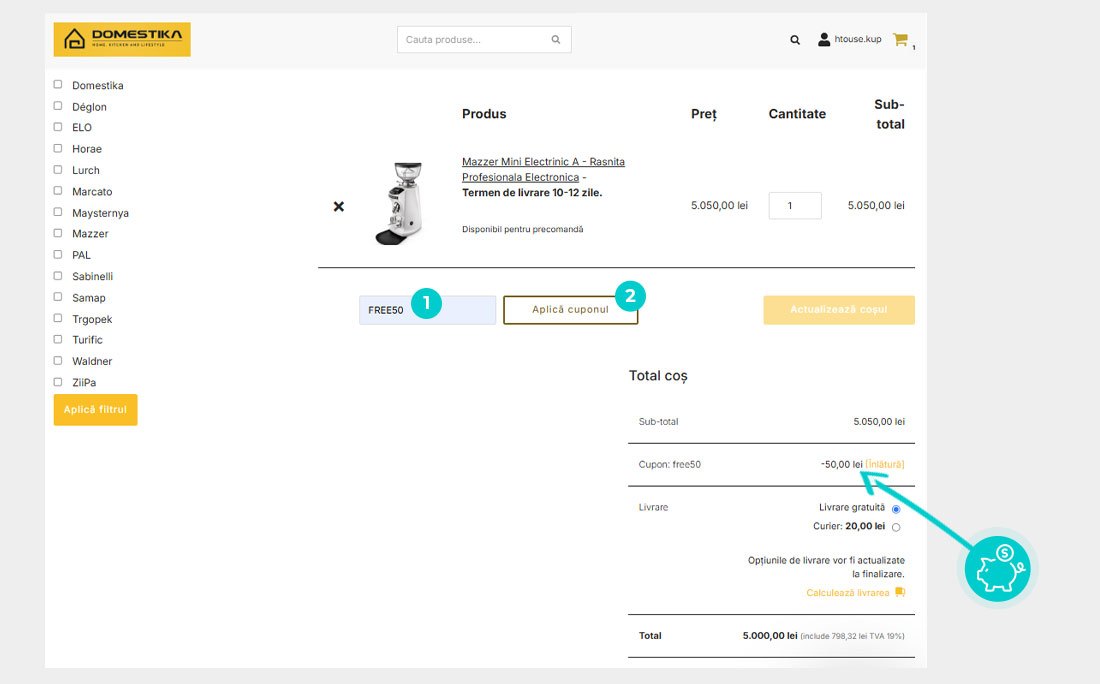
Task: Open the Calculează livrarea link
Action: [847, 593]
